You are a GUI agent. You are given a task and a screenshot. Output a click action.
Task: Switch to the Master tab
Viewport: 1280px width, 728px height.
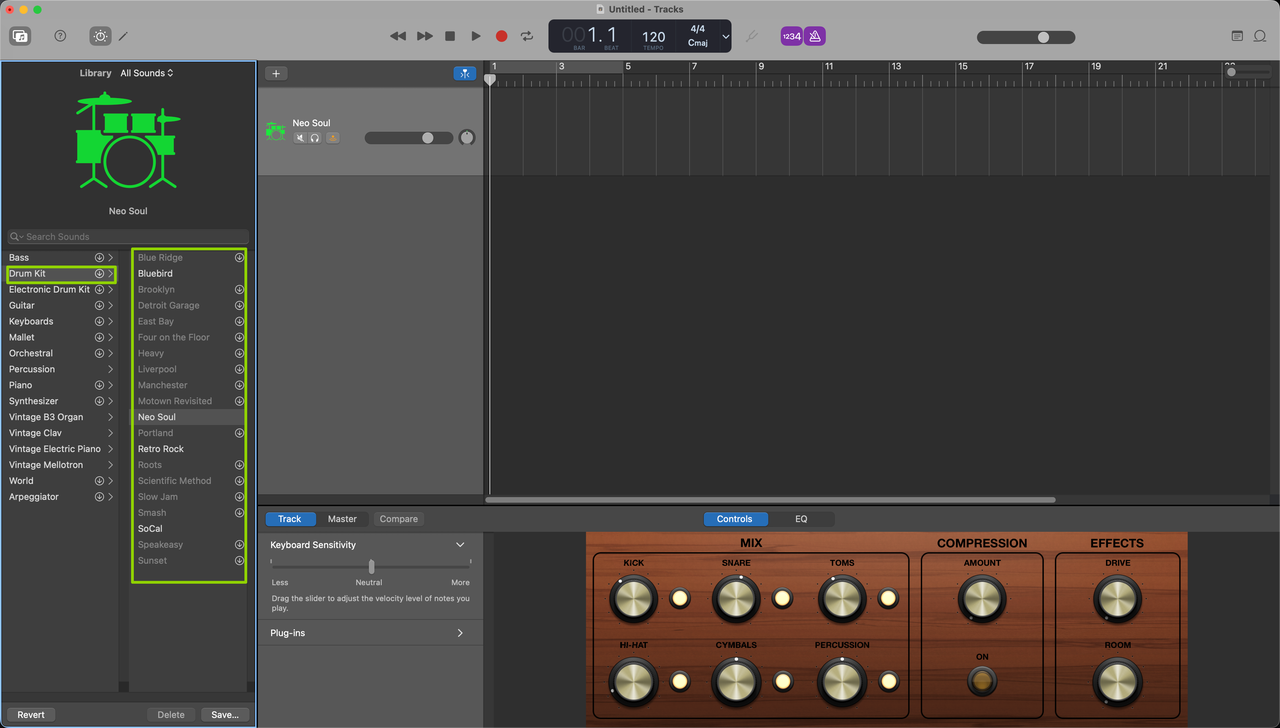342,519
